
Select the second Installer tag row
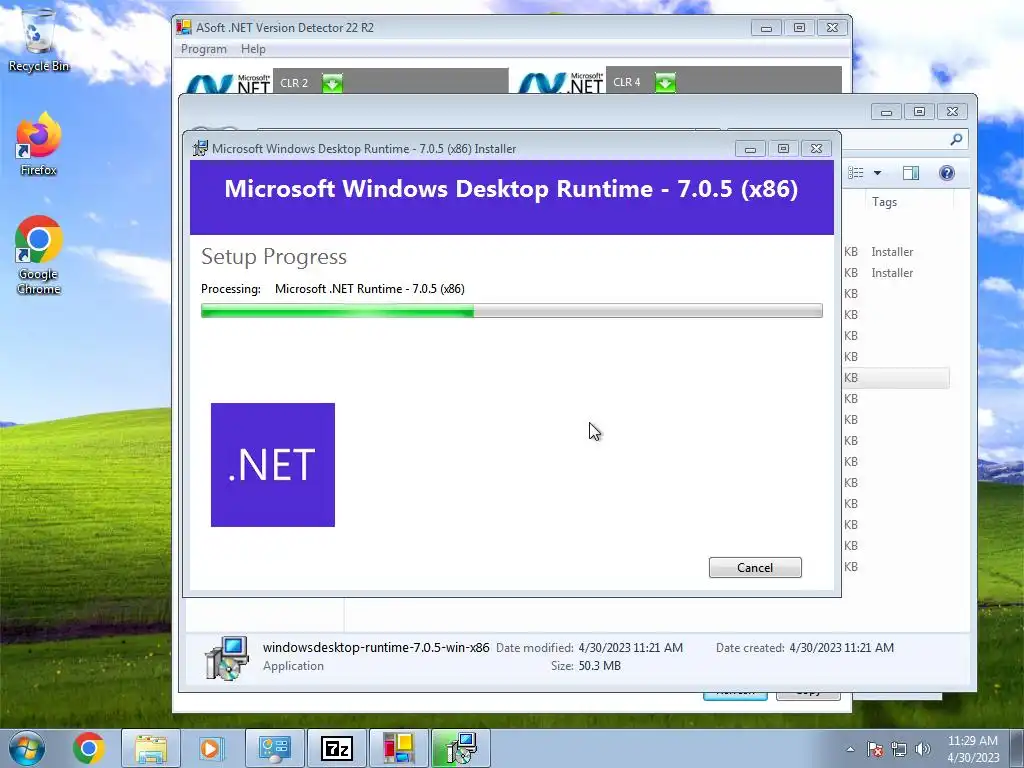(892, 273)
